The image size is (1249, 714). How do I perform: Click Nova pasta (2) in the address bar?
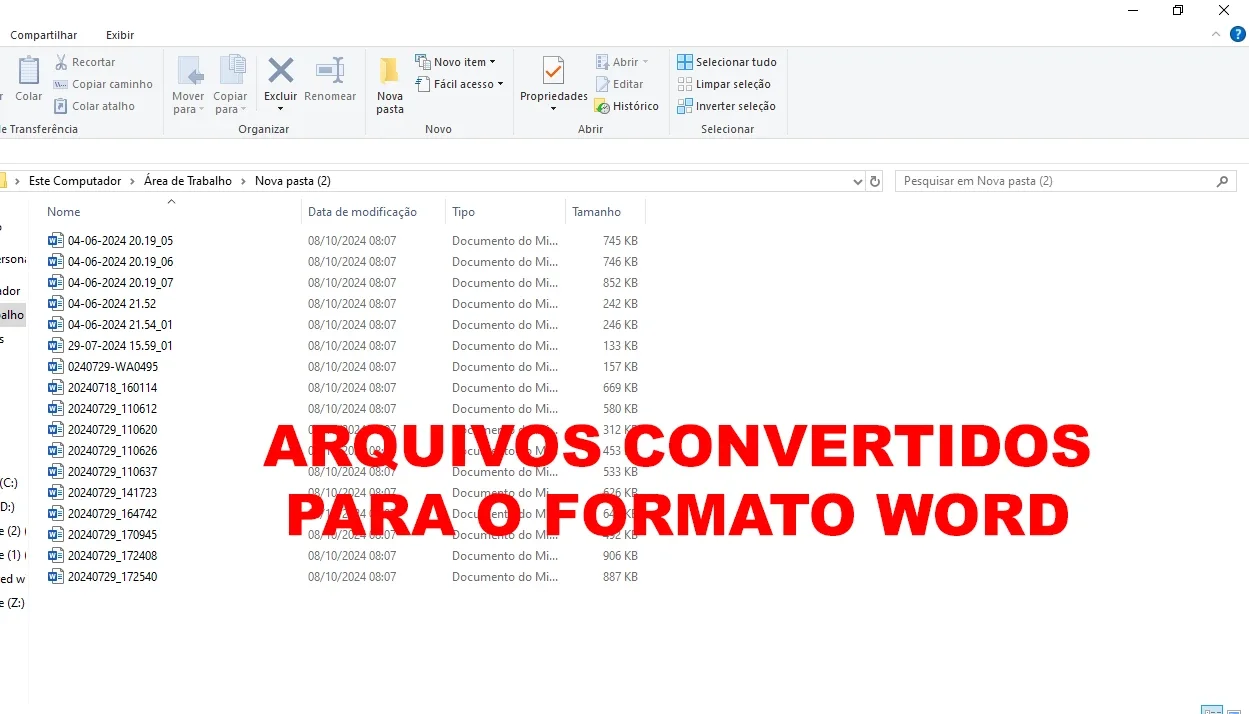[x=293, y=181]
